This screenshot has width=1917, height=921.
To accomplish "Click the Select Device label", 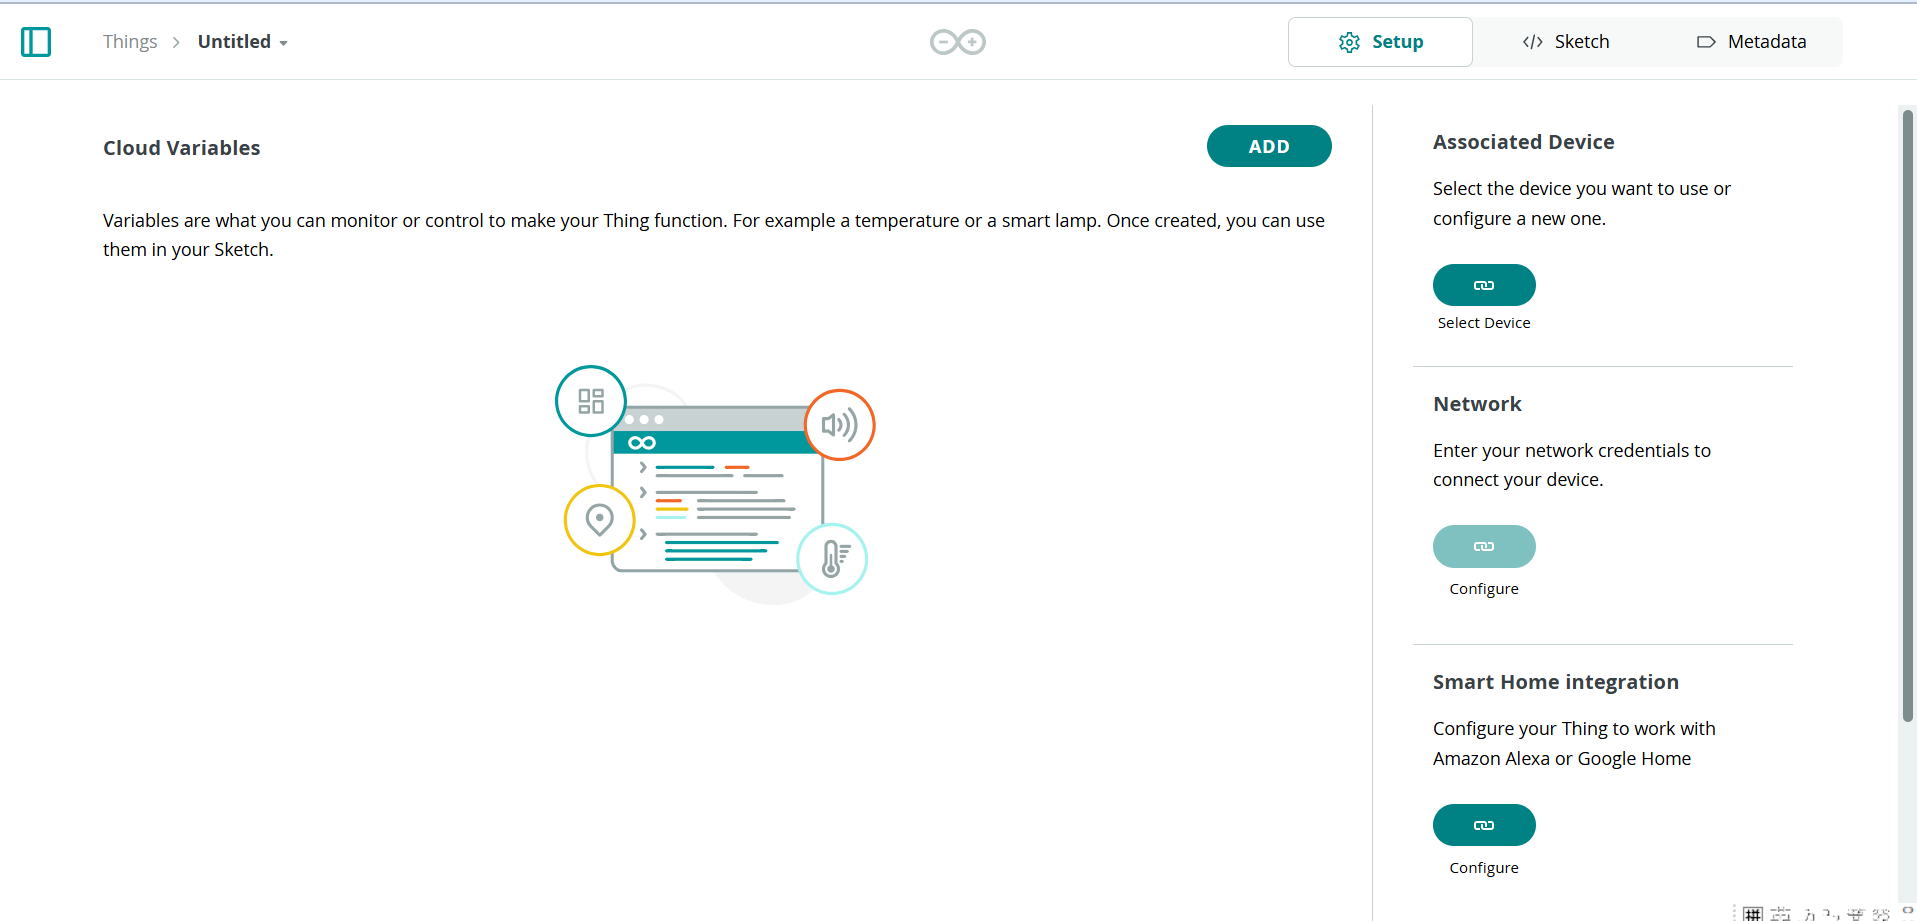I will 1484,323.
